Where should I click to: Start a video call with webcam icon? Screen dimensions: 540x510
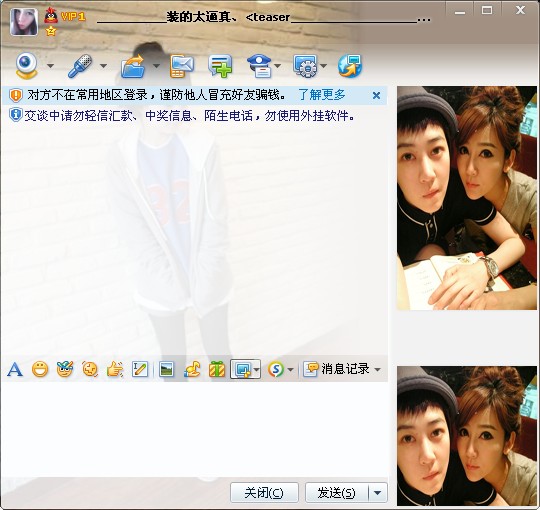[x=27, y=65]
